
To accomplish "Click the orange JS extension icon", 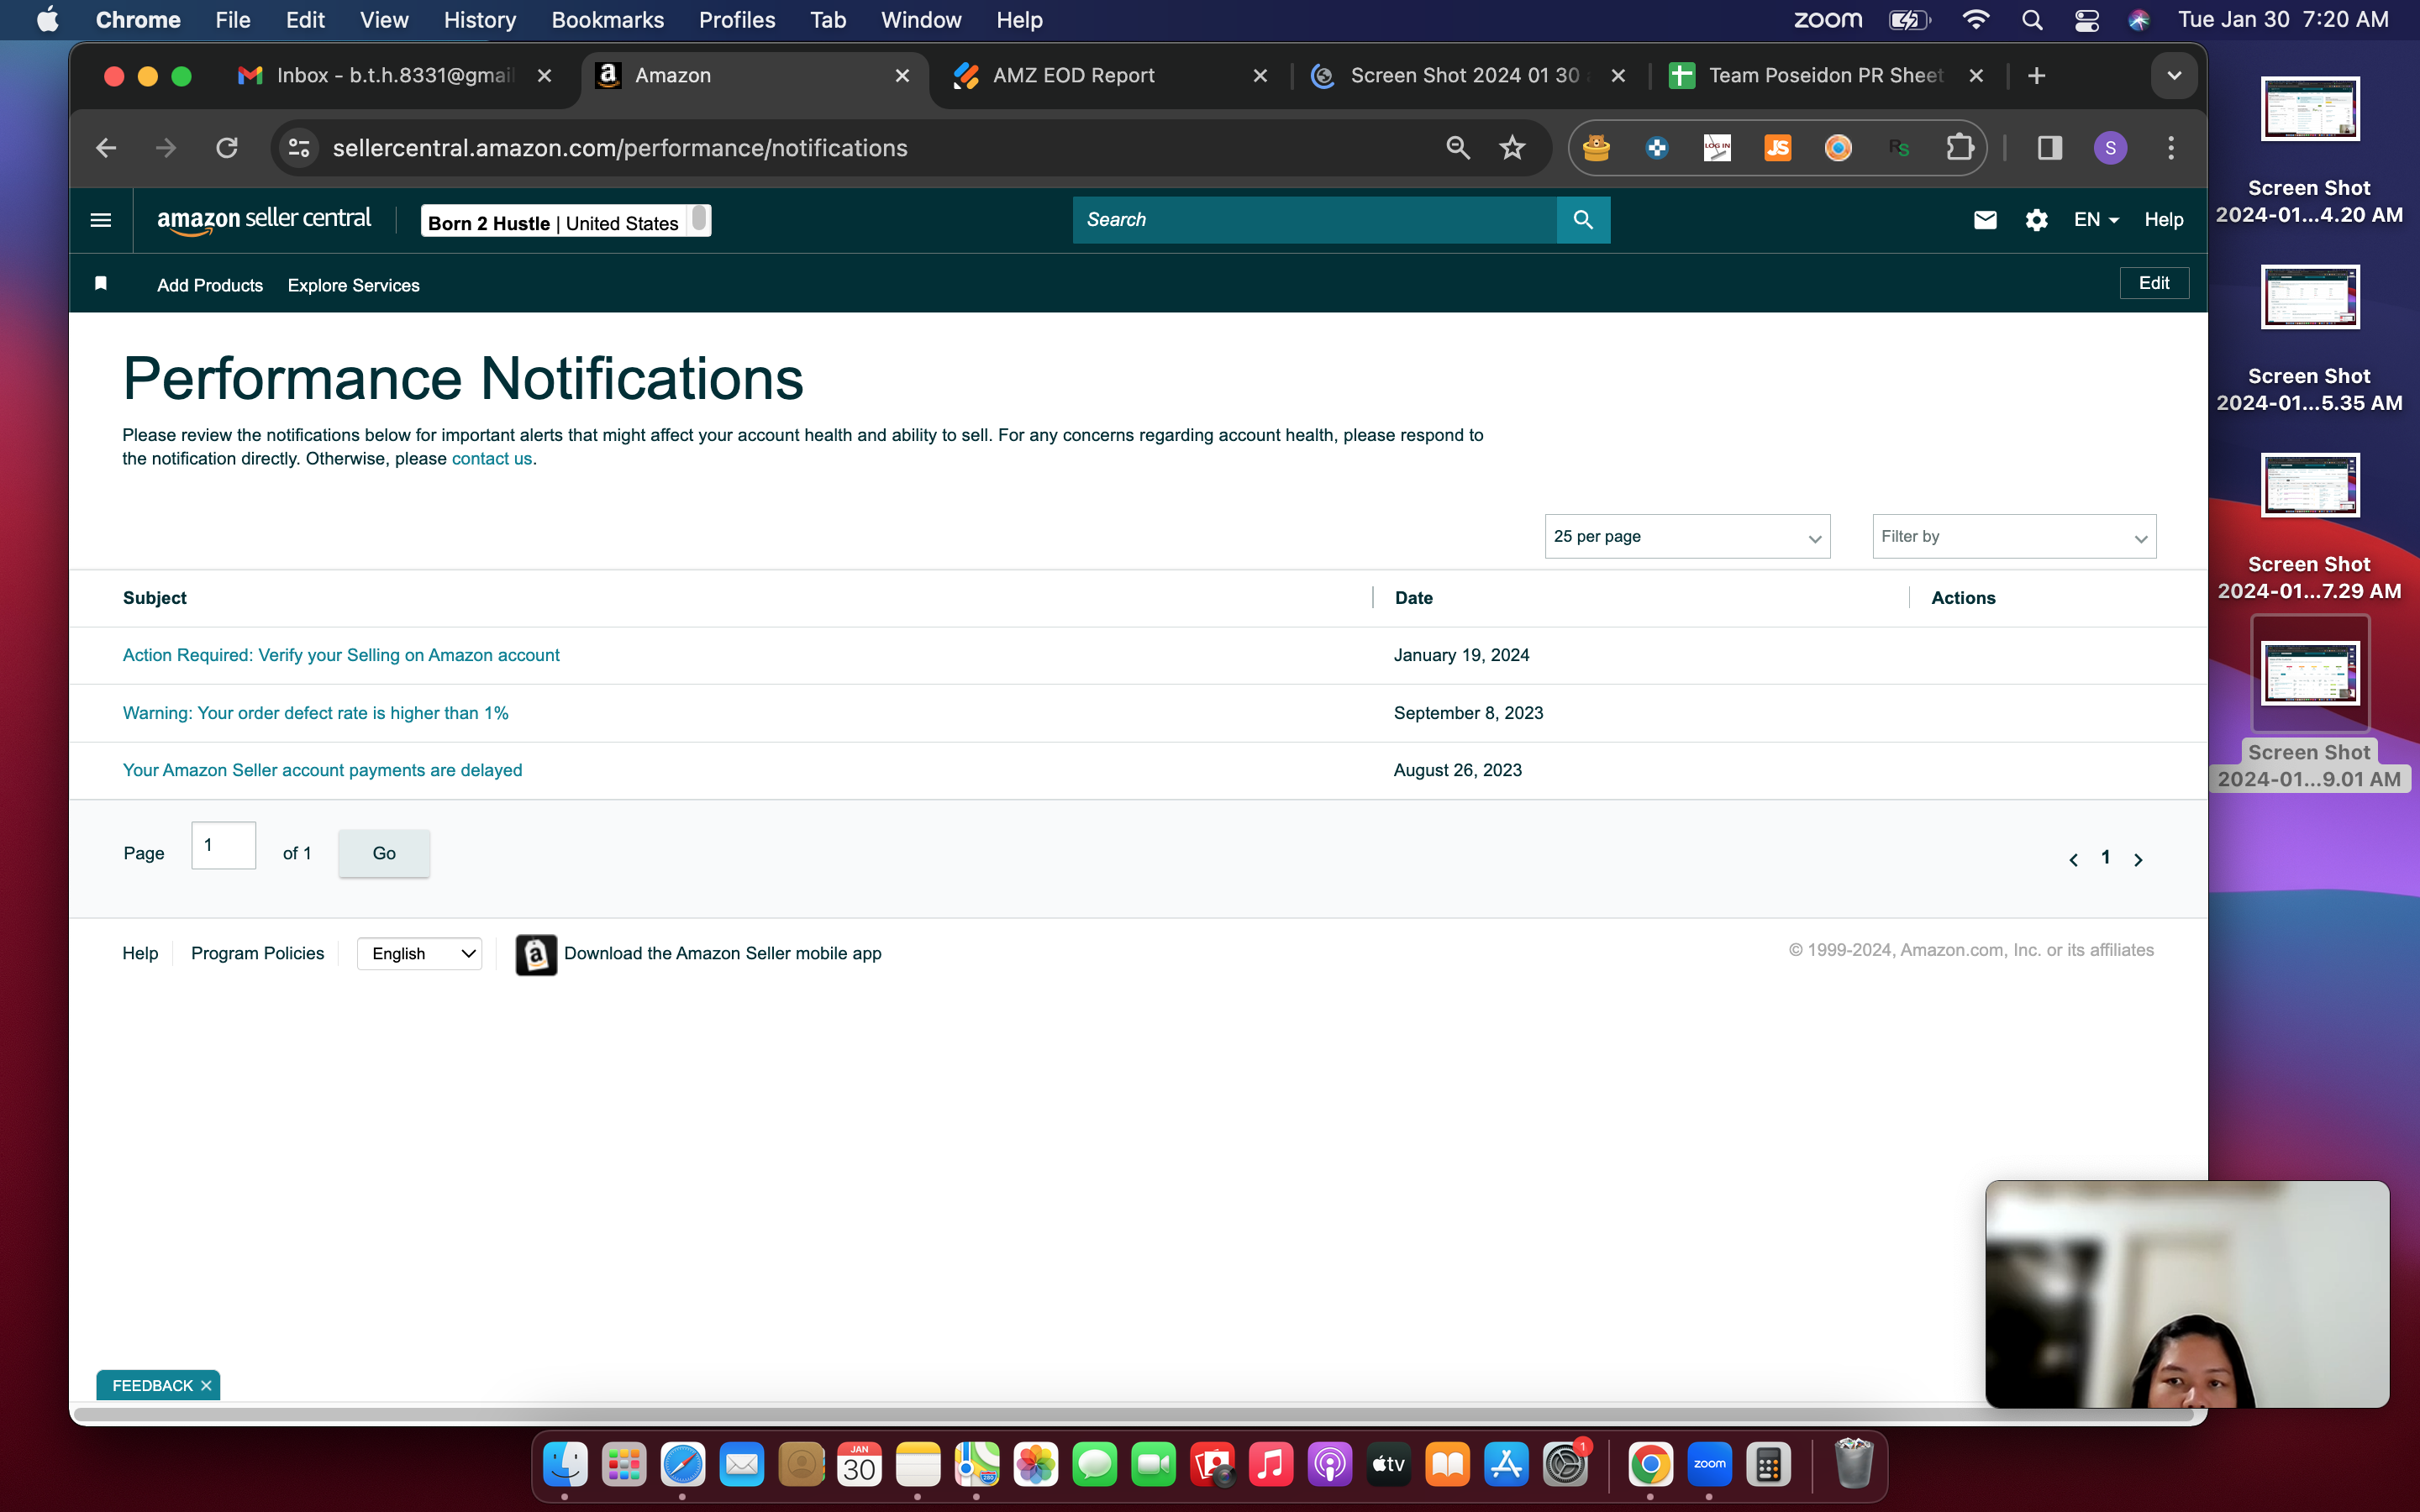I will (1777, 148).
